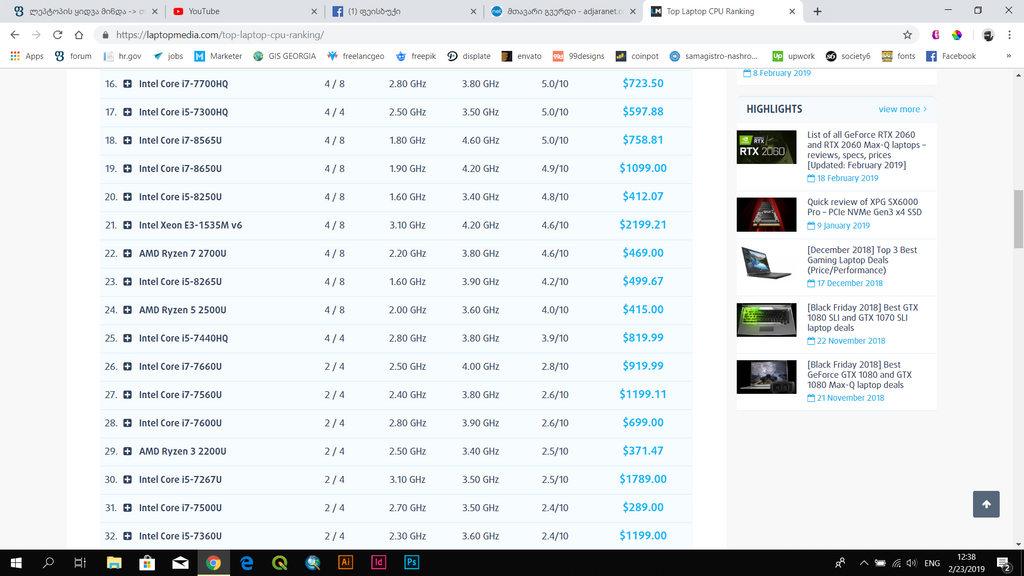The height and width of the screenshot is (576, 1024).
Task: Open 'view more' link in Highlights
Action: (903, 109)
